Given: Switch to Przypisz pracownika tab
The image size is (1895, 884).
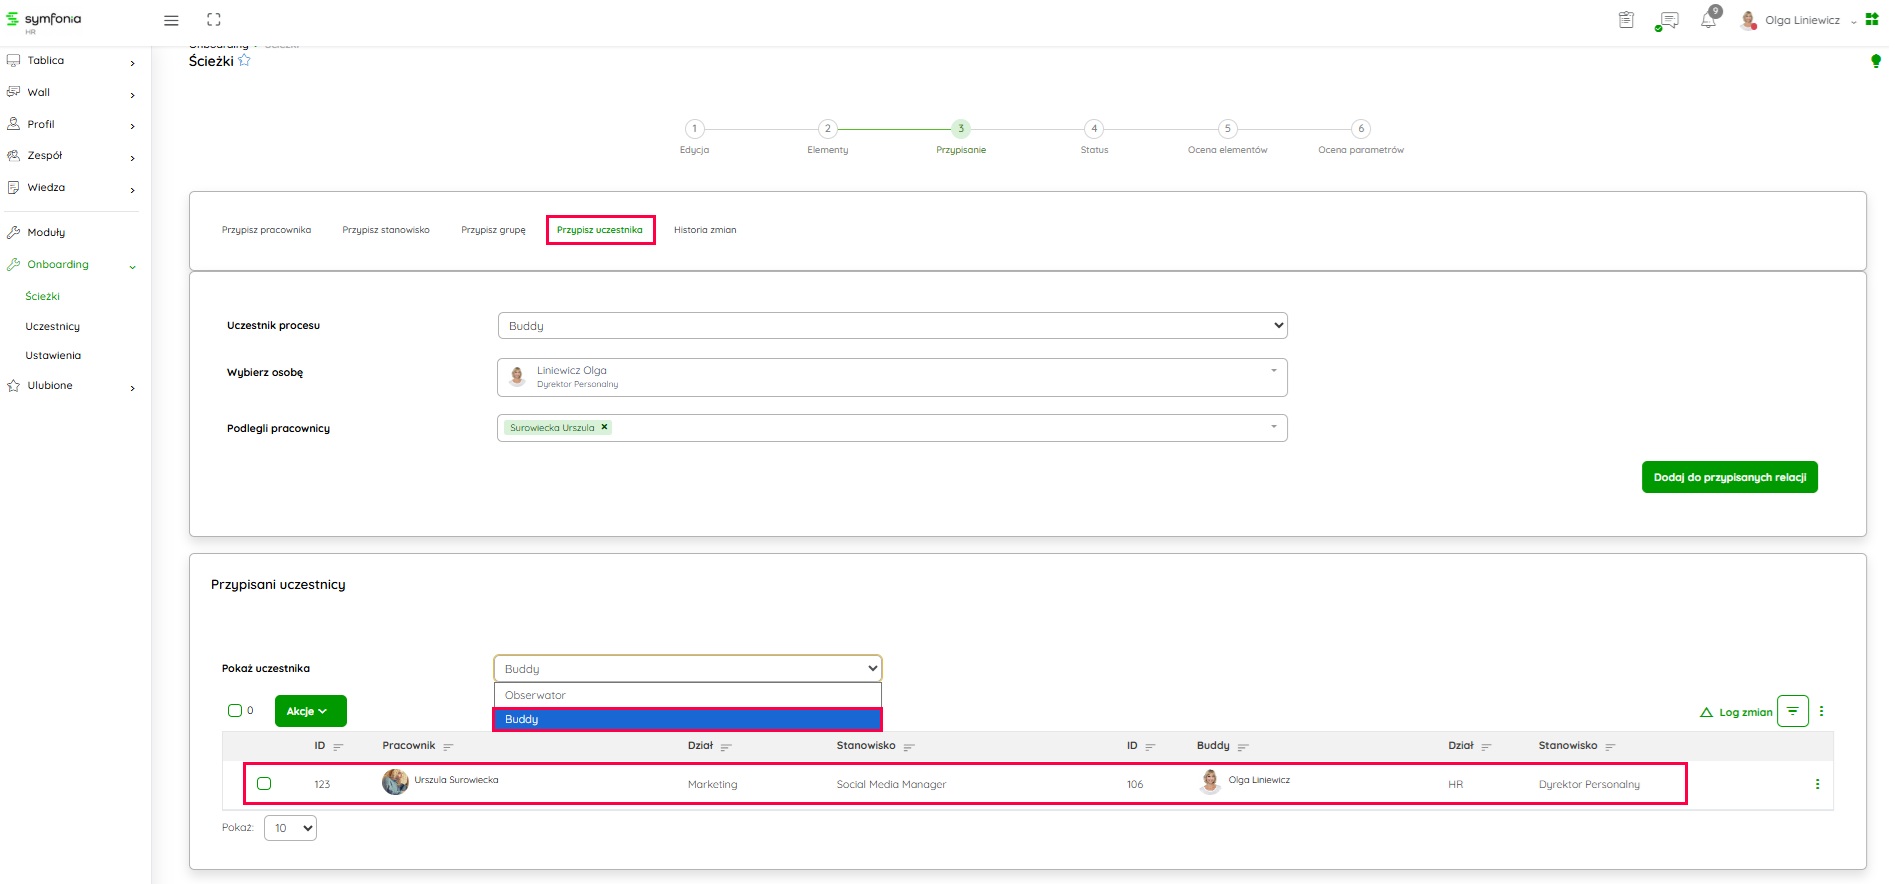Looking at the screenshot, I should [x=266, y=230].
